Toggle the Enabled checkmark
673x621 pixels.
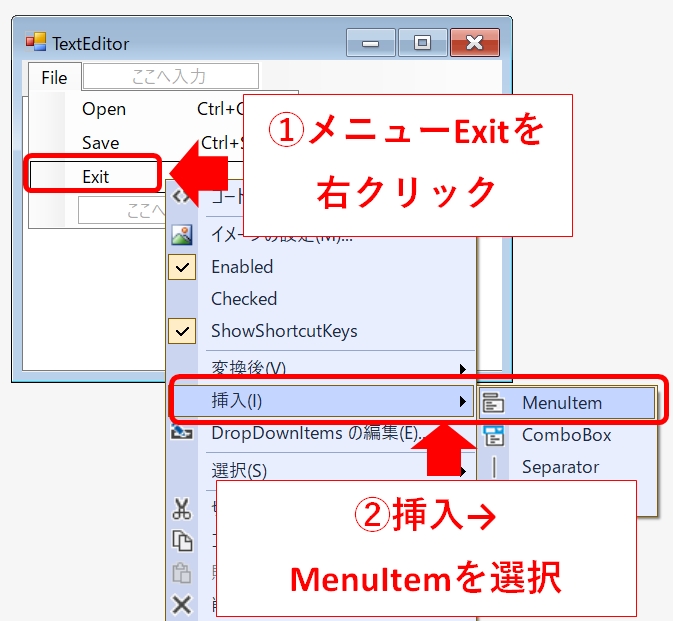(182, 267)
